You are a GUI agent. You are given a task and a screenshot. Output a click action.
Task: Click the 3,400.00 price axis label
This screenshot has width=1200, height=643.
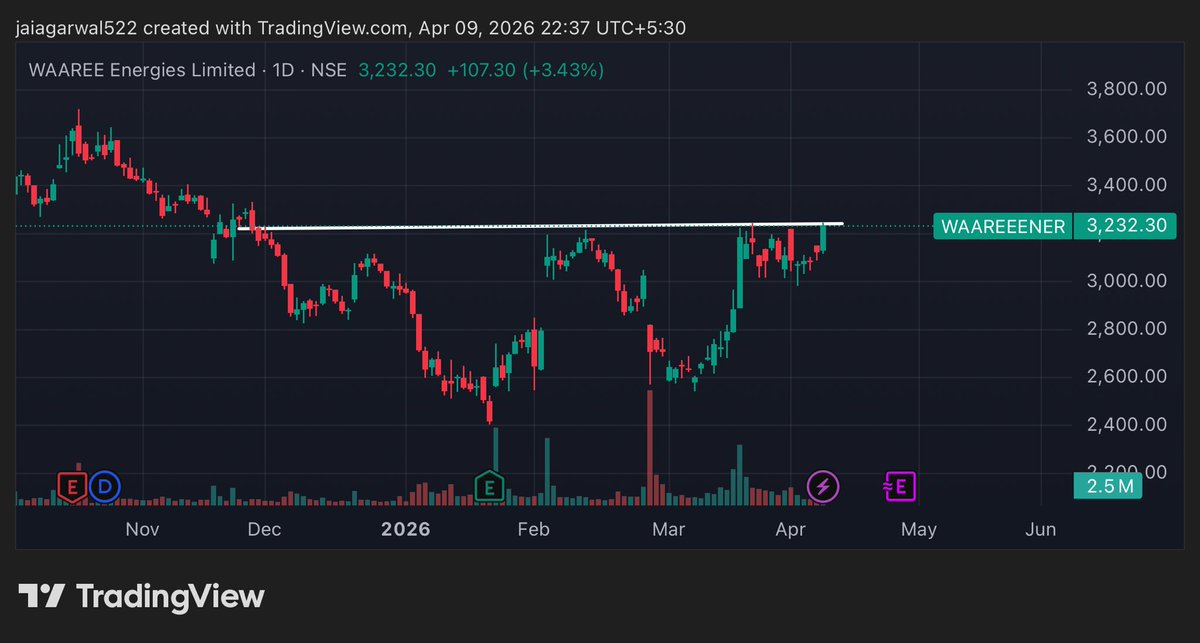click(1127, 185)
